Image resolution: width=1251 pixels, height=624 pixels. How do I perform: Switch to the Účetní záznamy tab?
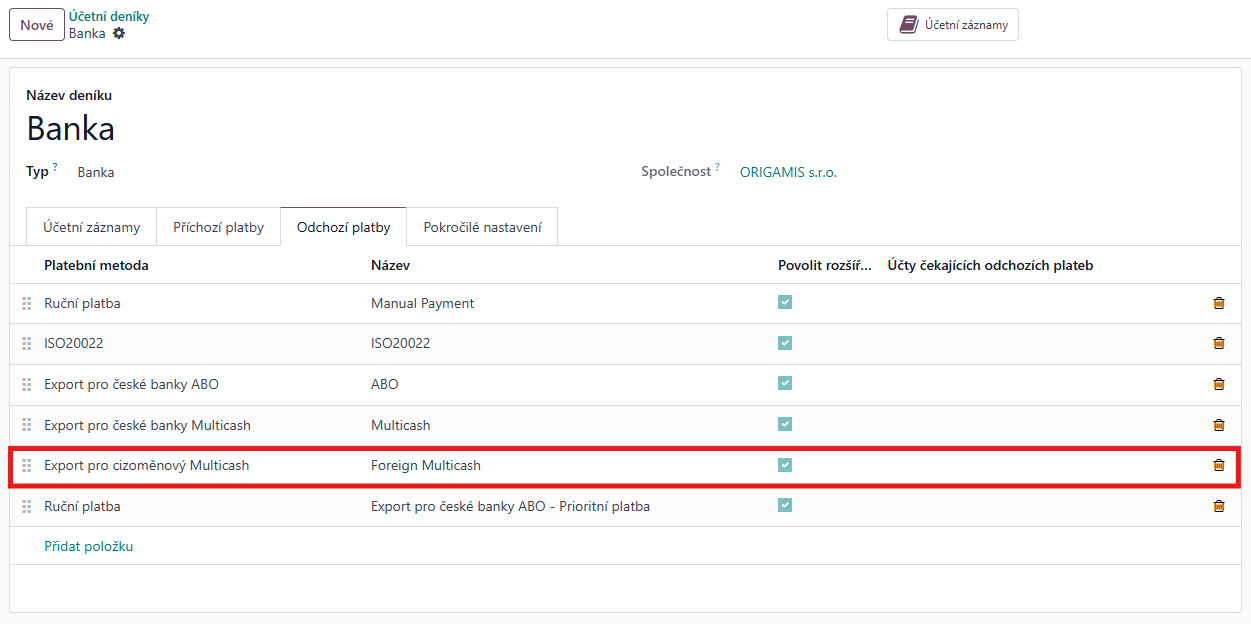tap(91, 227)
